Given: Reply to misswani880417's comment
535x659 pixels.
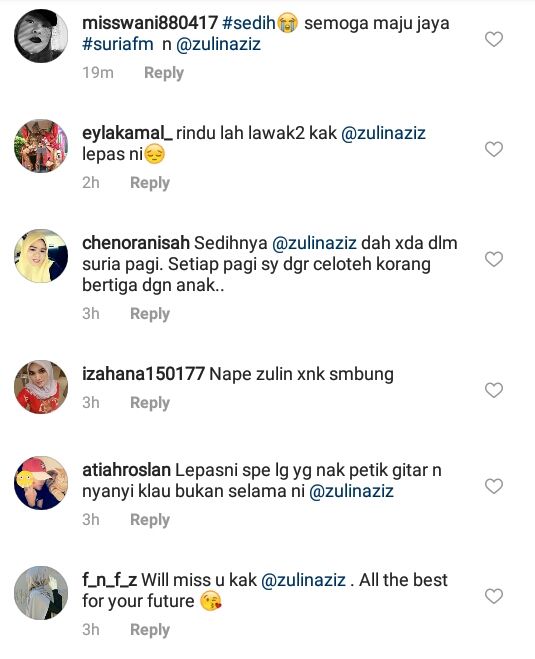Looking at the screenshot, I should click(164, 73).
